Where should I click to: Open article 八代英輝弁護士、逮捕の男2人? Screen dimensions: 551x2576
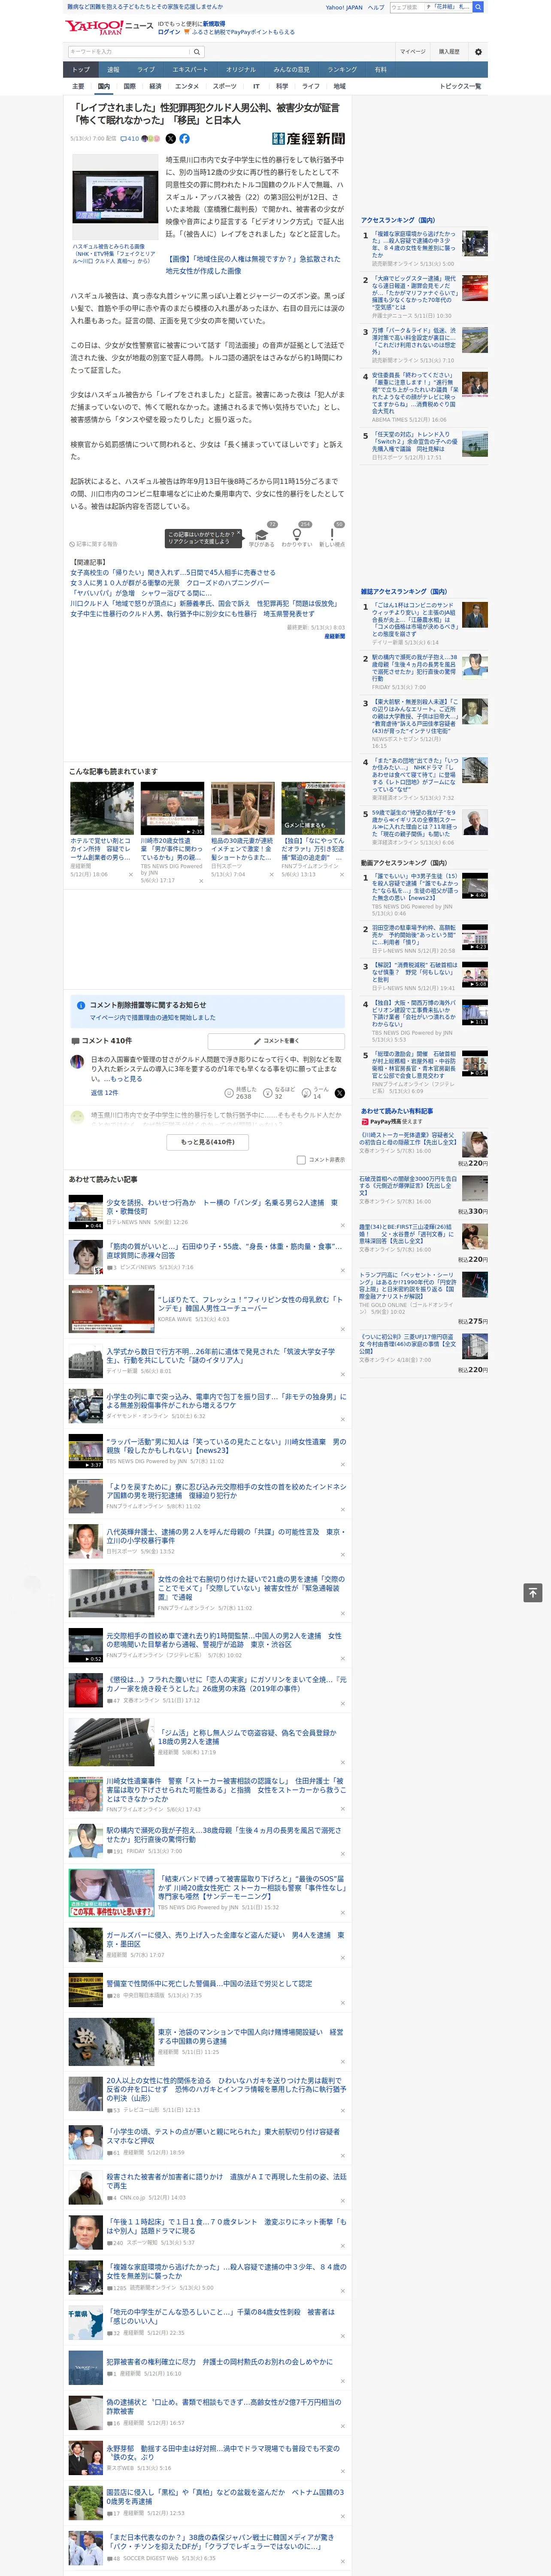[226, 1536]
